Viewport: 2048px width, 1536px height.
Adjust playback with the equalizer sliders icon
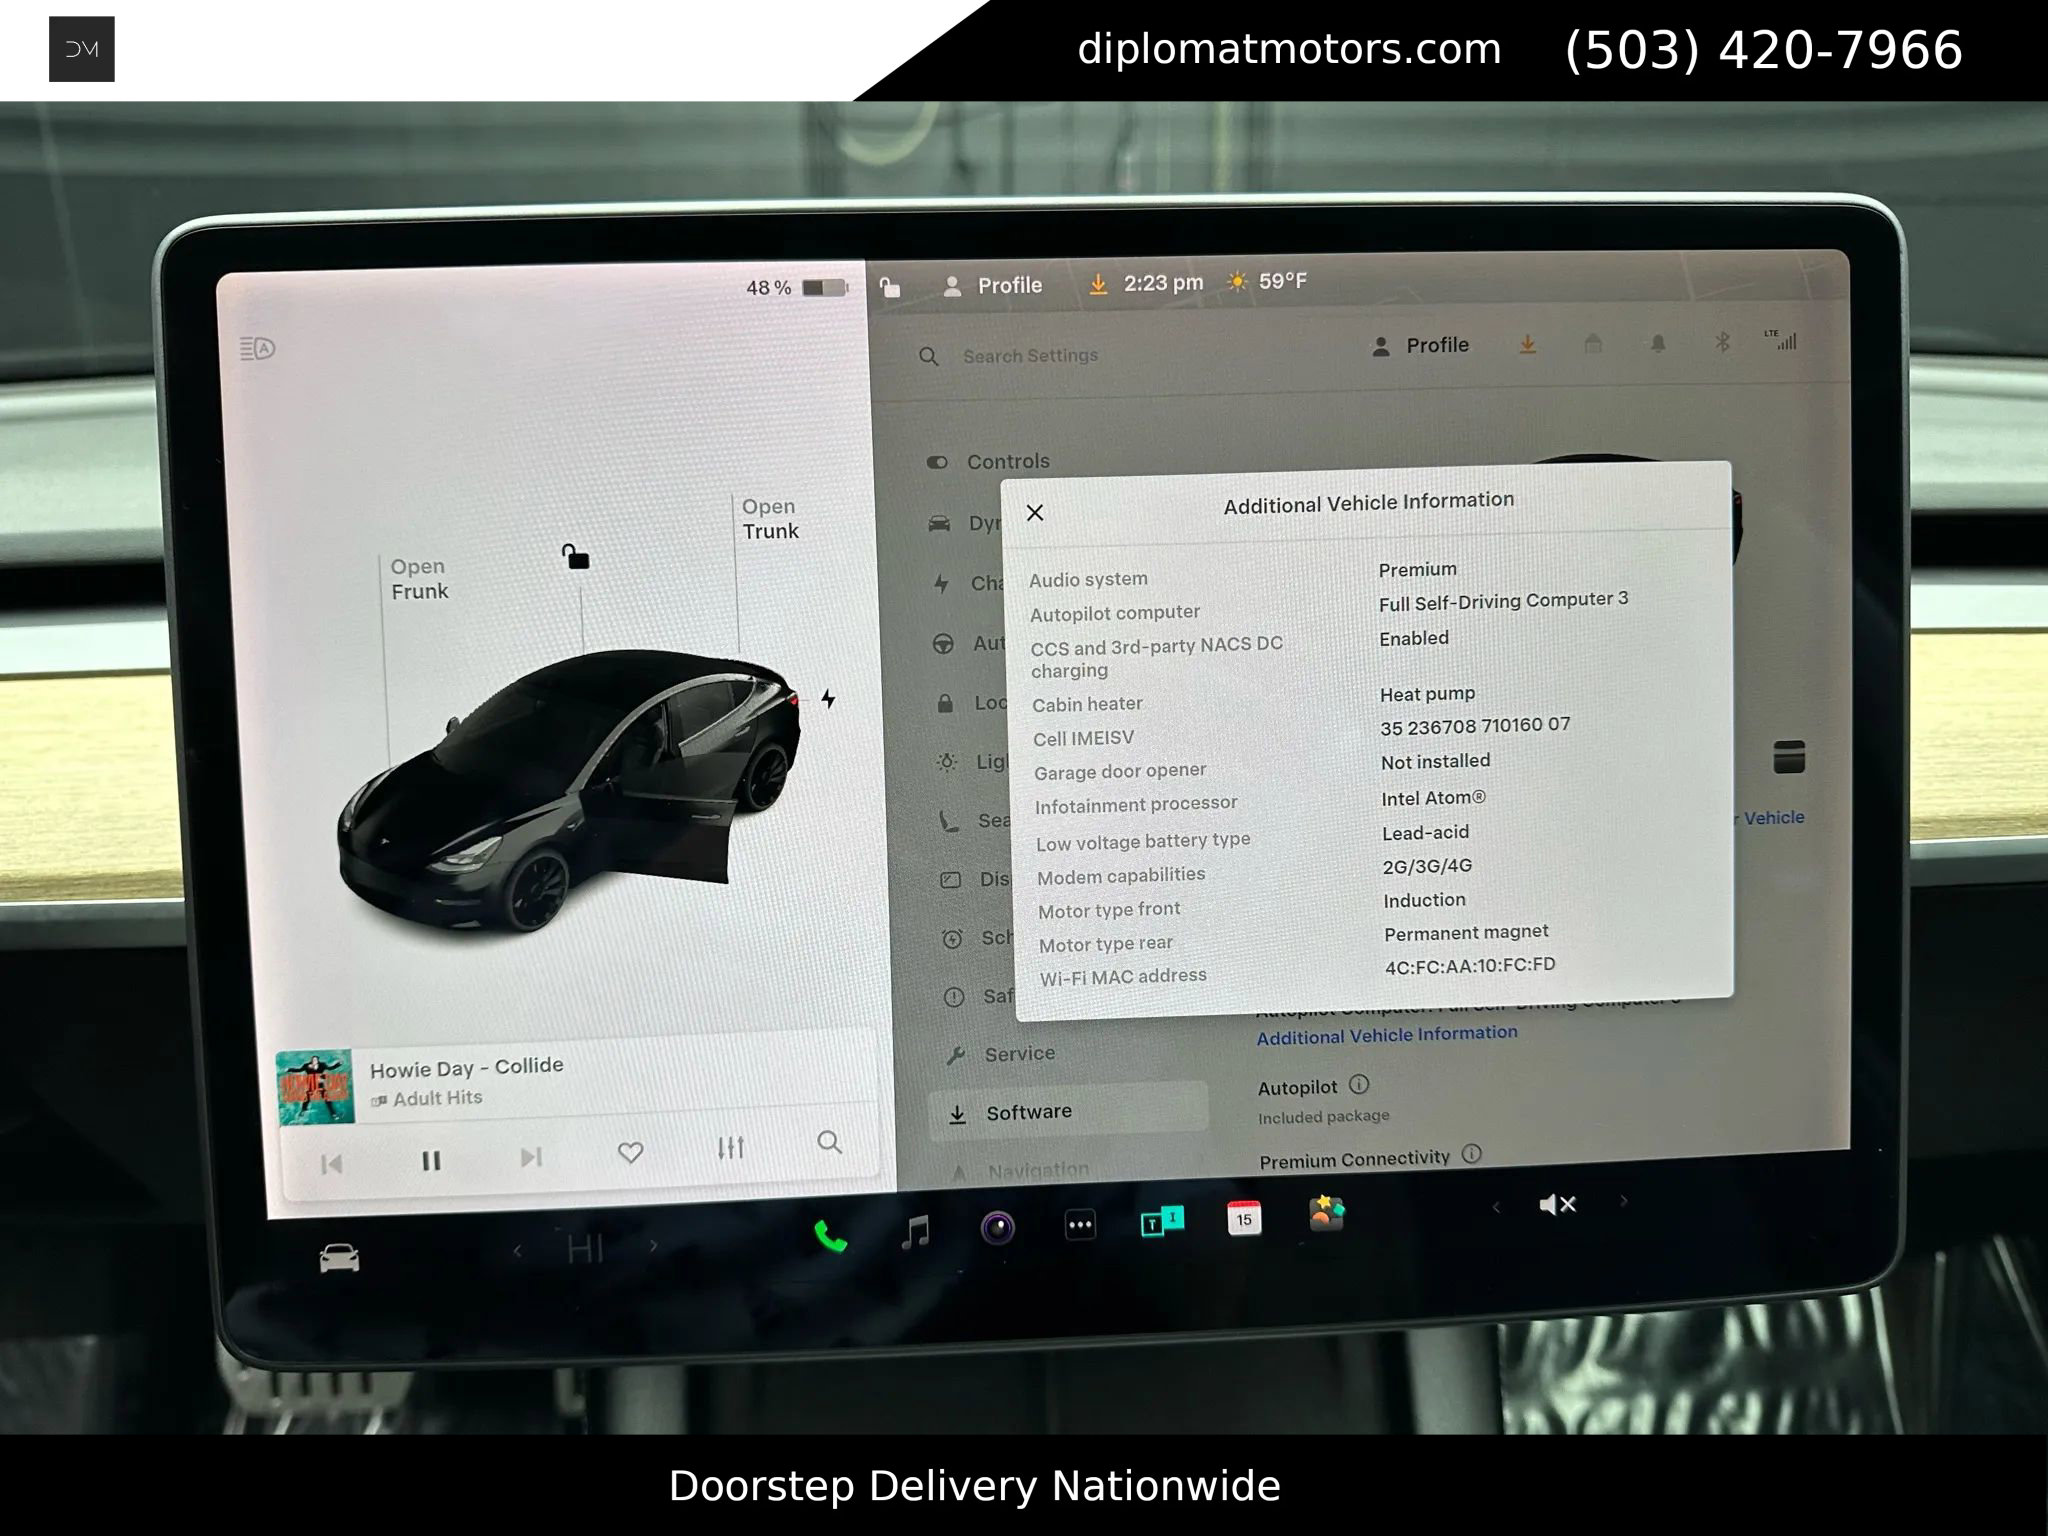point(731,1150)
